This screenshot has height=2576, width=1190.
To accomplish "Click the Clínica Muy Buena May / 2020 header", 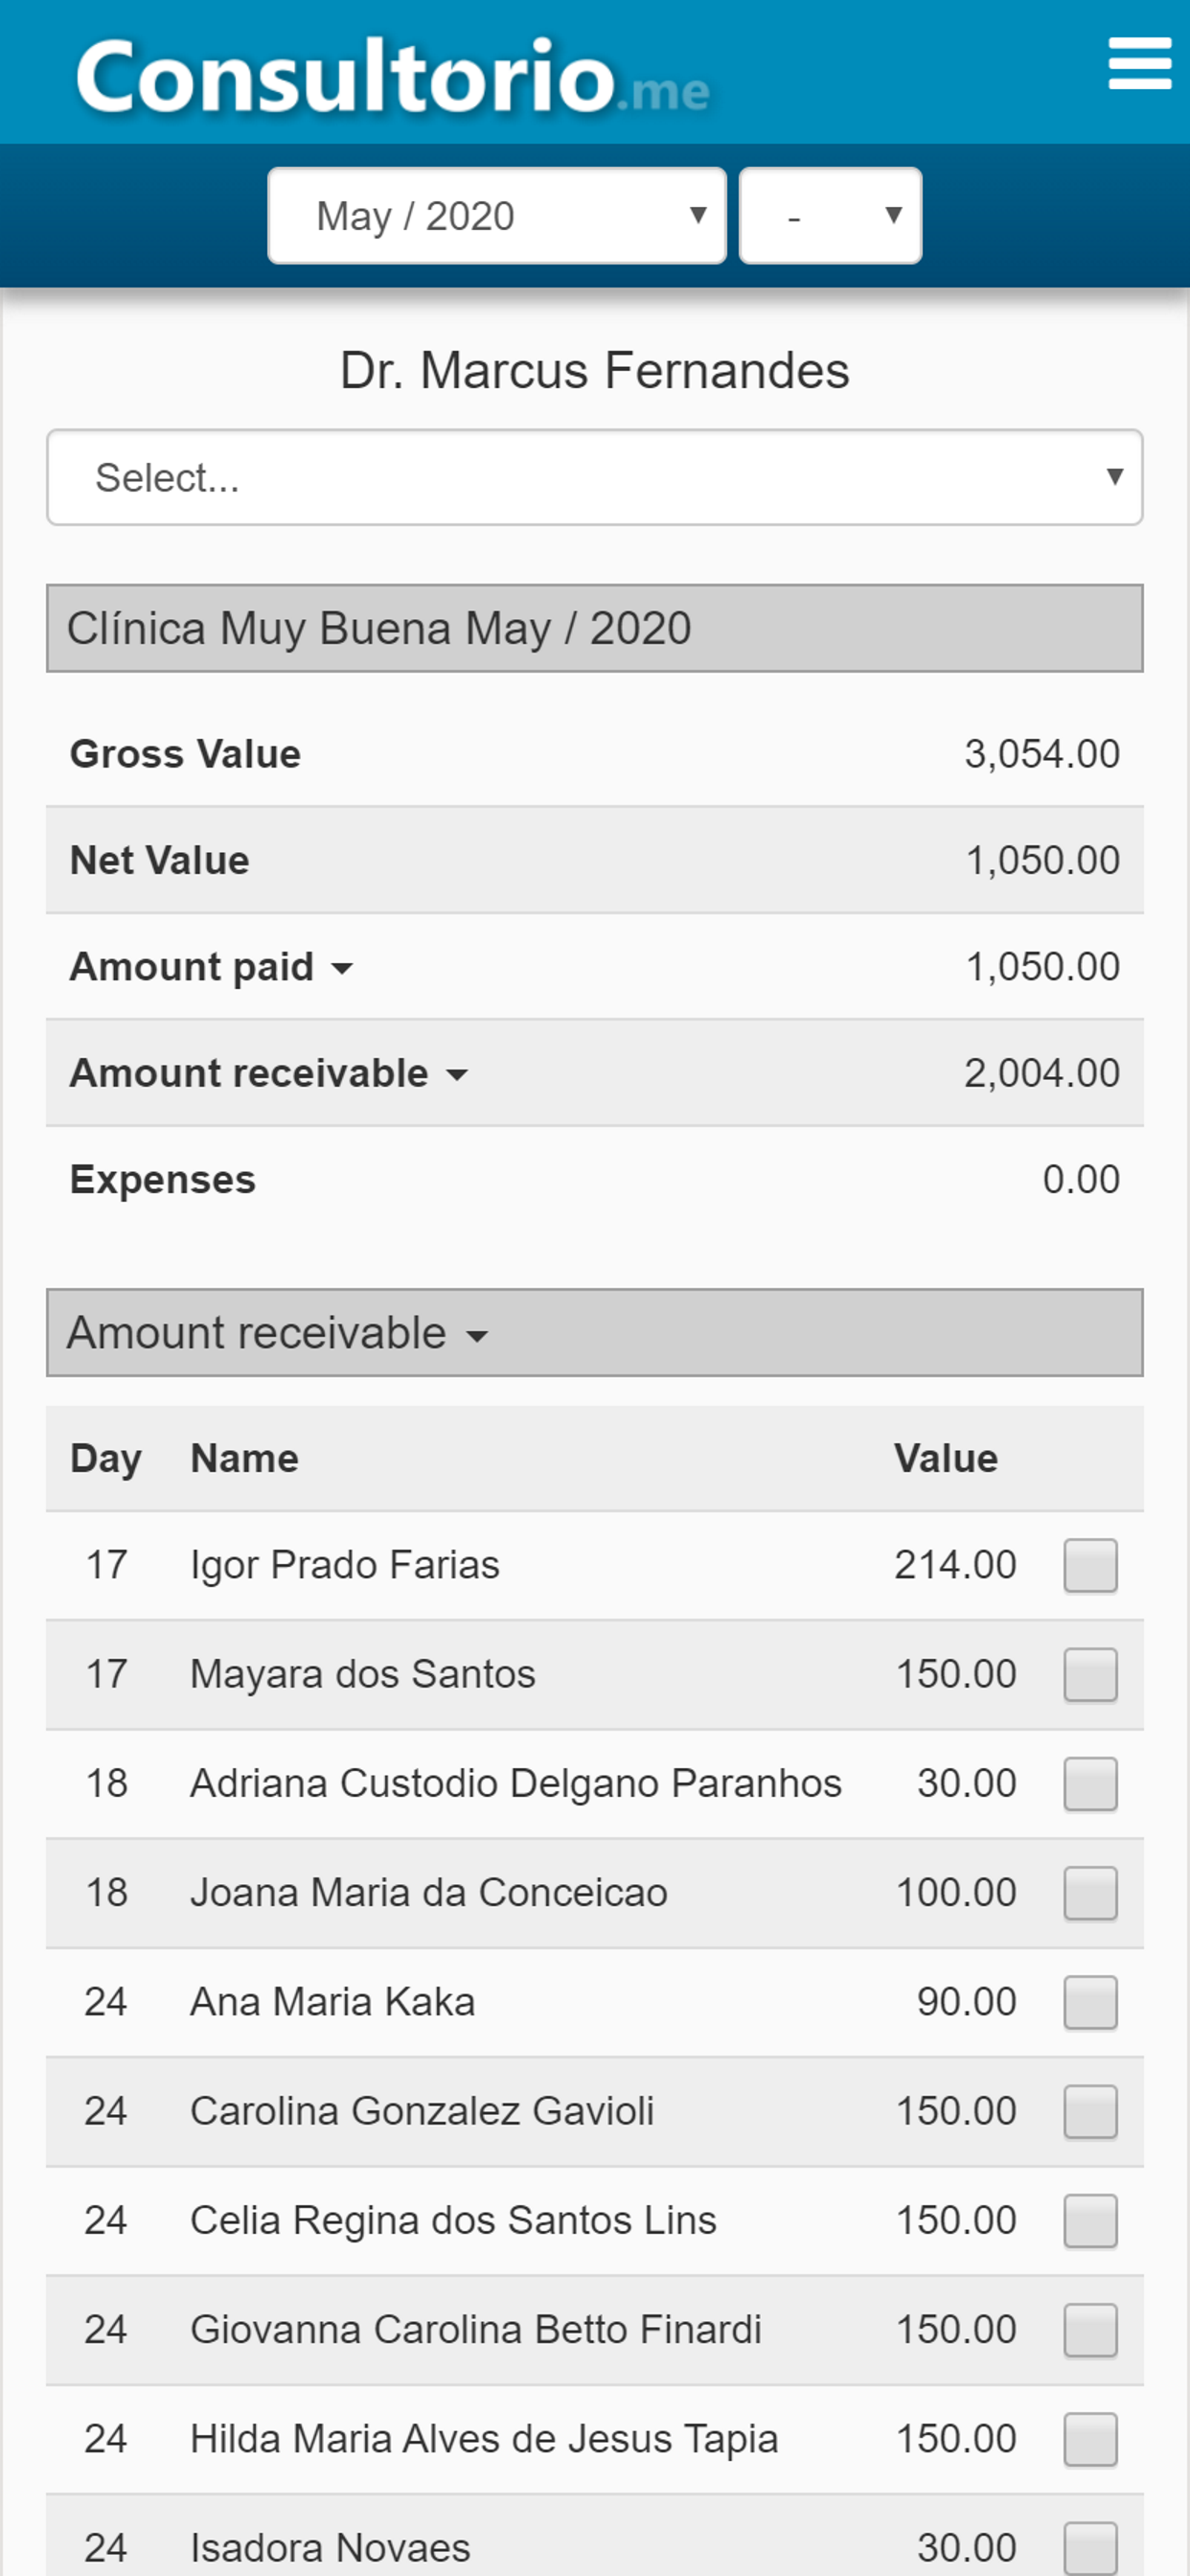I will coord(594,629).
